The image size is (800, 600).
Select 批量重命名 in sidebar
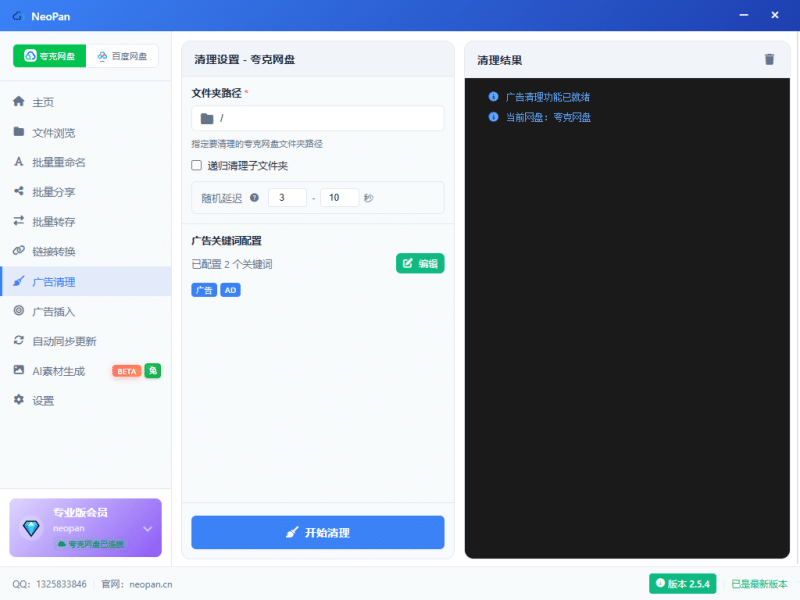point(58,162)
